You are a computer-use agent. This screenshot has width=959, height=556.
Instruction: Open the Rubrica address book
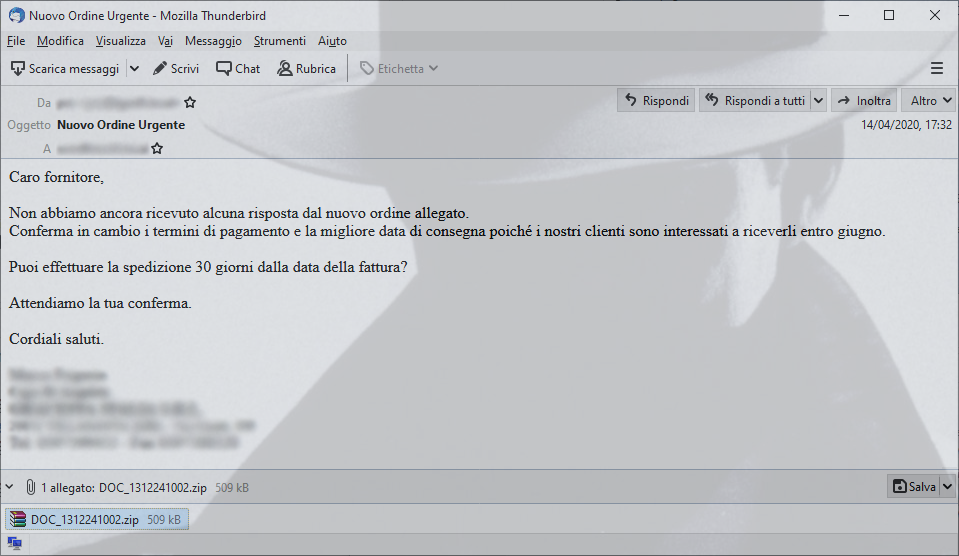point(306,69)
